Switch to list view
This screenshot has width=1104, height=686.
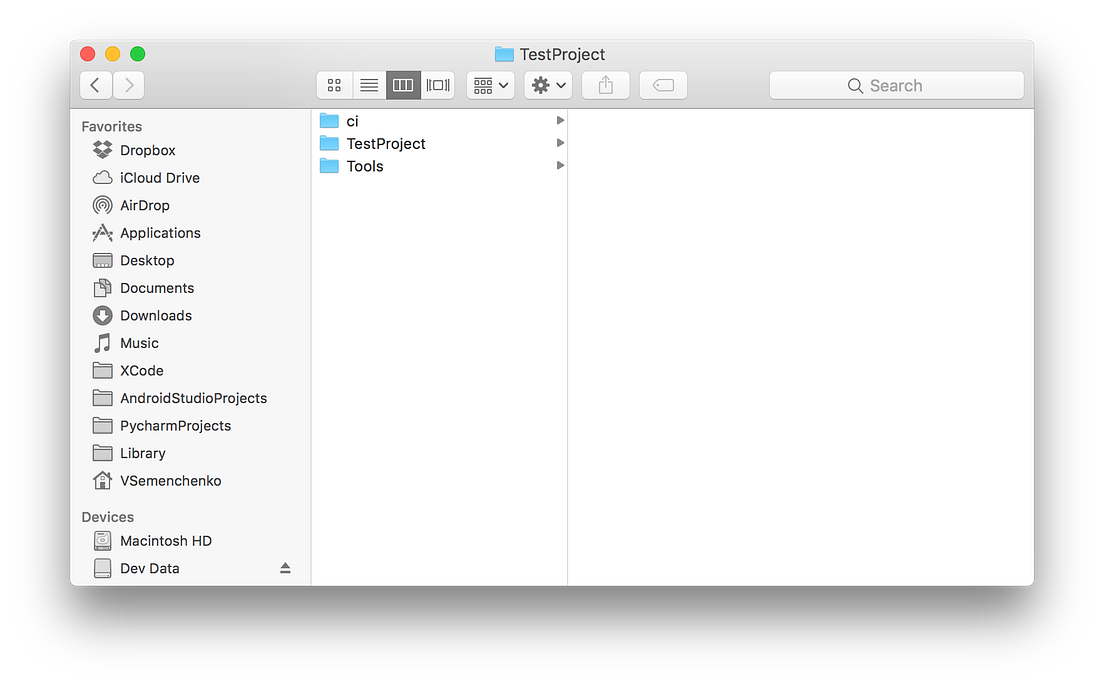pyautogui.click(x=368, y=85)
